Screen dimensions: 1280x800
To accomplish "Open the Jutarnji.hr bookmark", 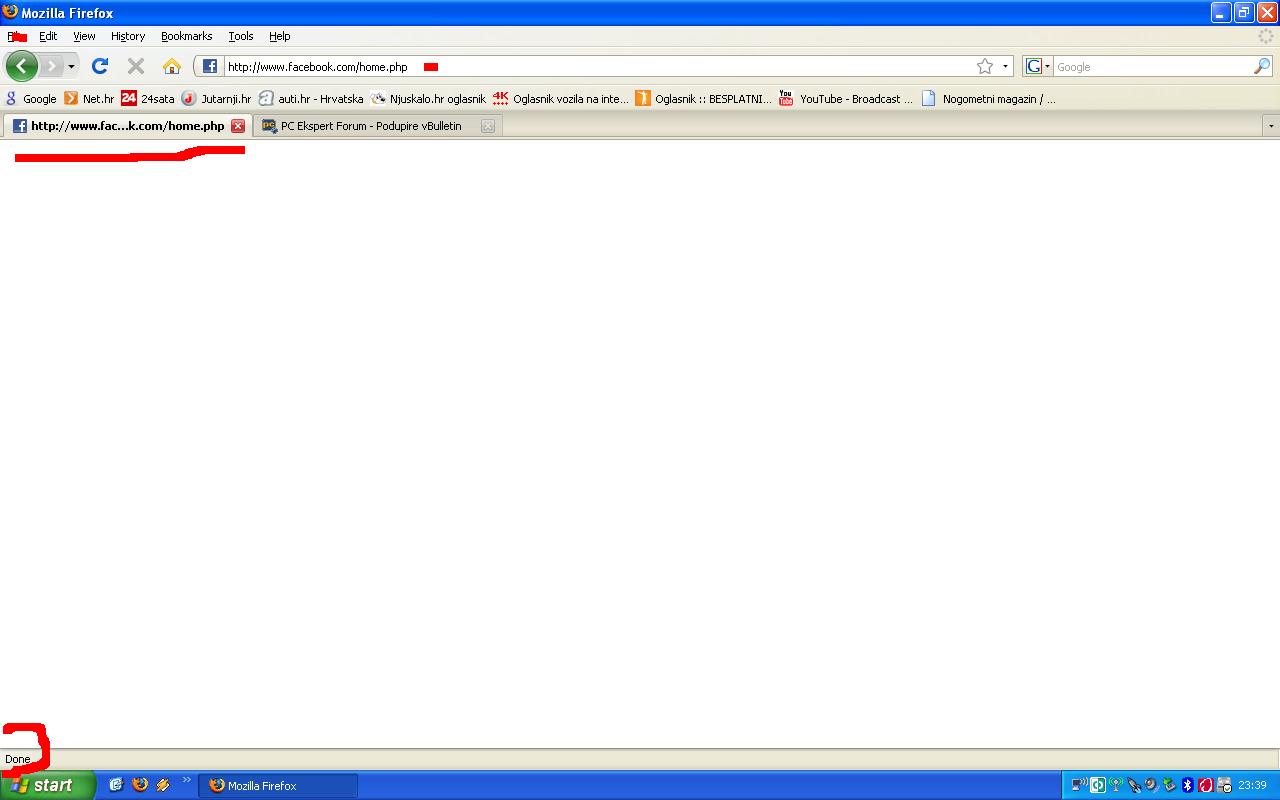I will coord(216,99).
